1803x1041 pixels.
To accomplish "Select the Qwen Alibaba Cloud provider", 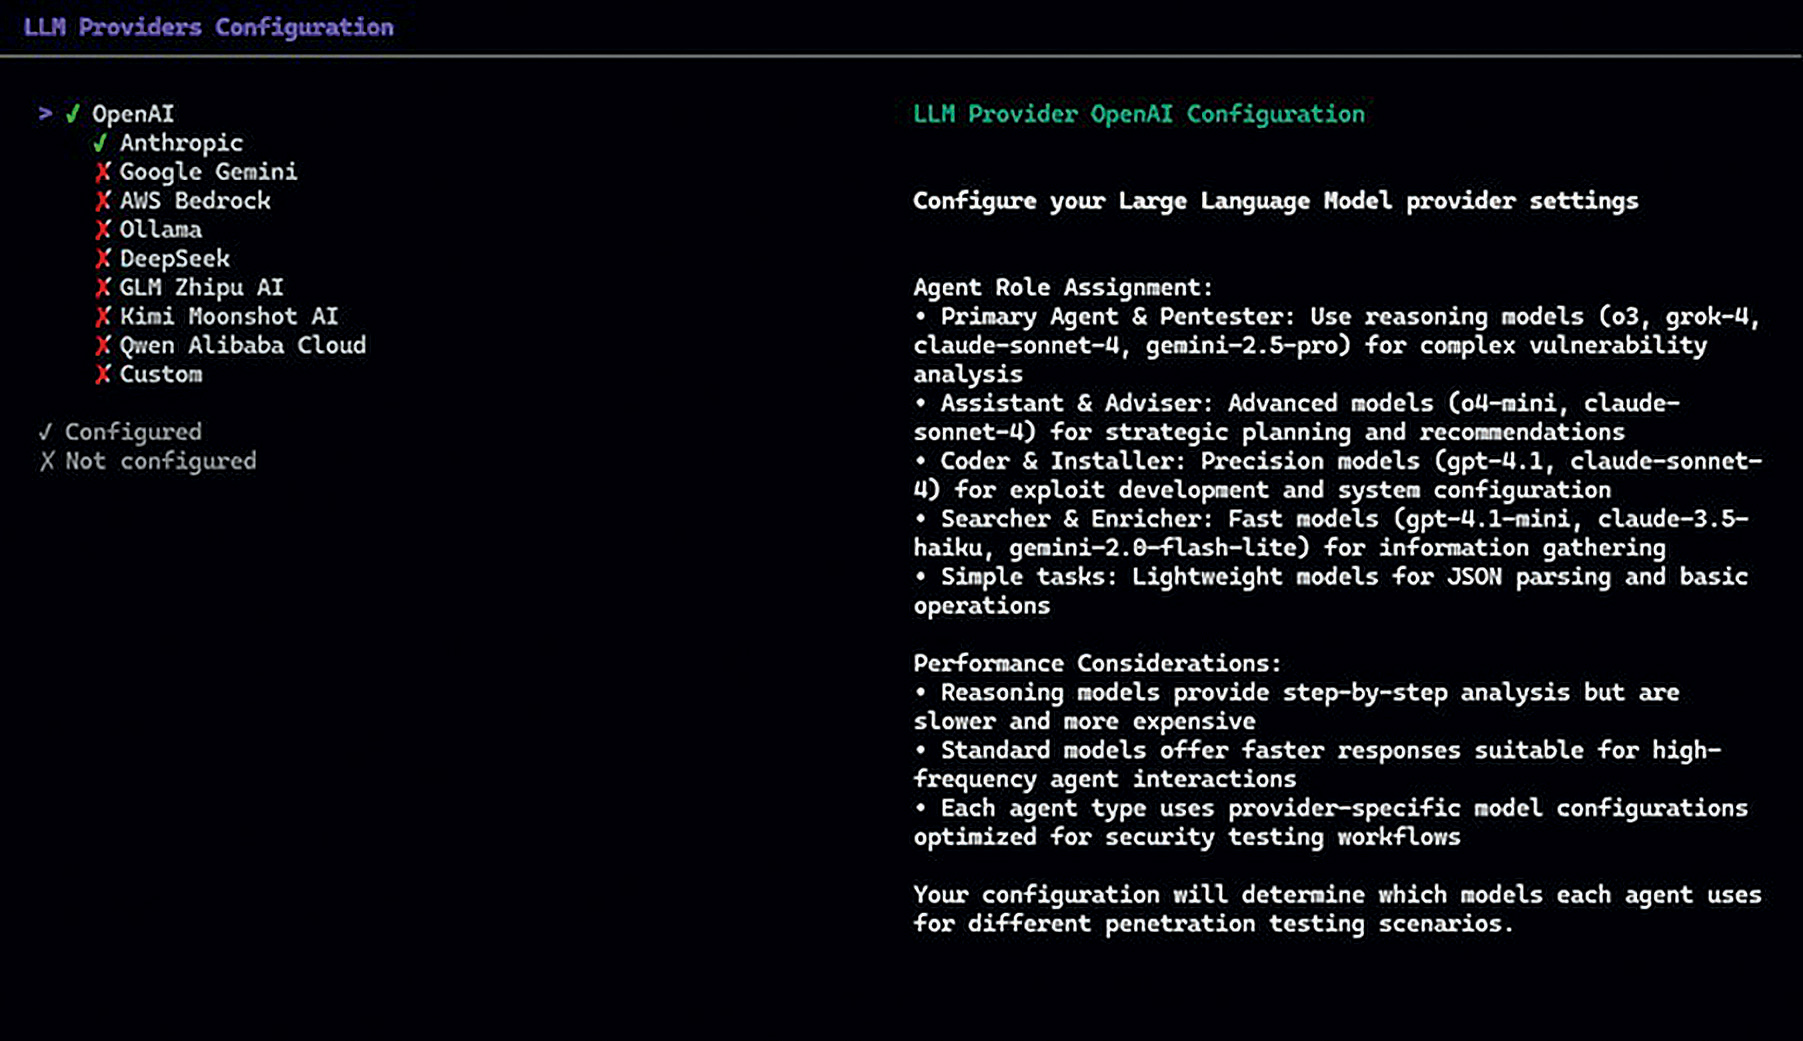I will click(x=243, y=346).
